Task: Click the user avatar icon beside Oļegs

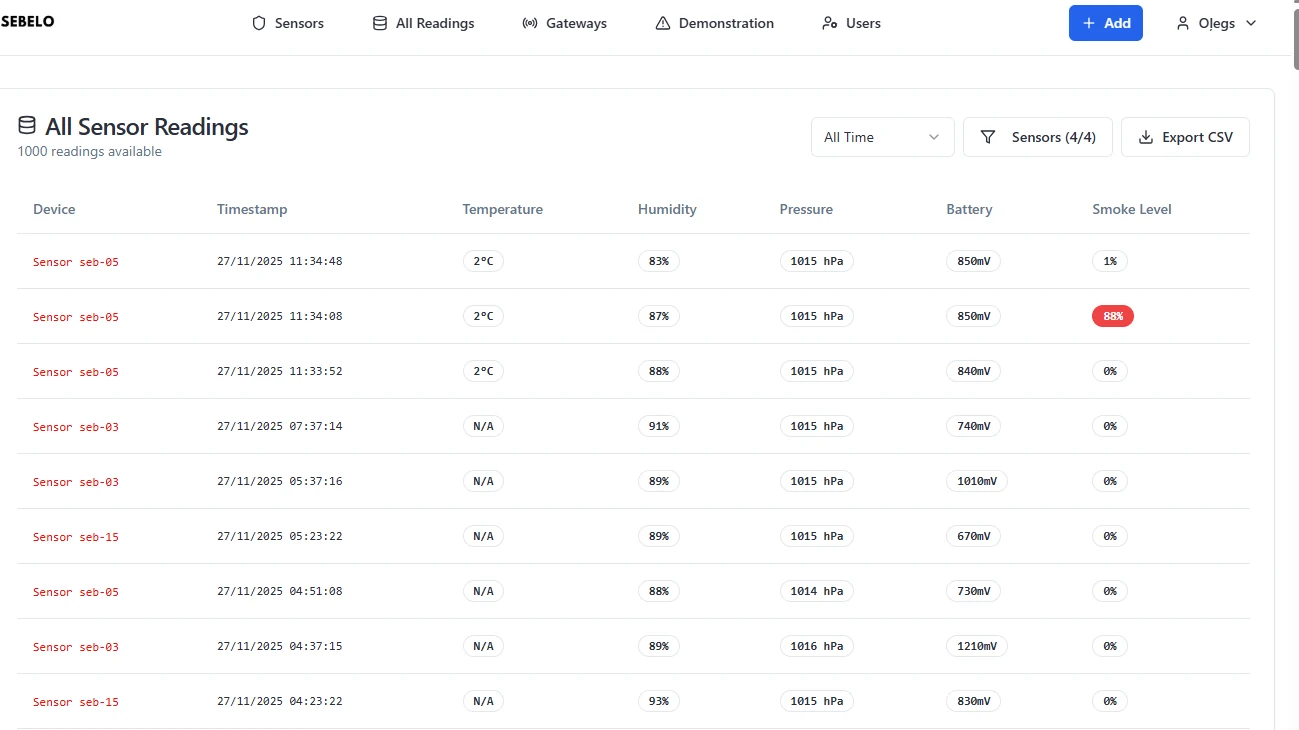Action: pos(1183,23)
